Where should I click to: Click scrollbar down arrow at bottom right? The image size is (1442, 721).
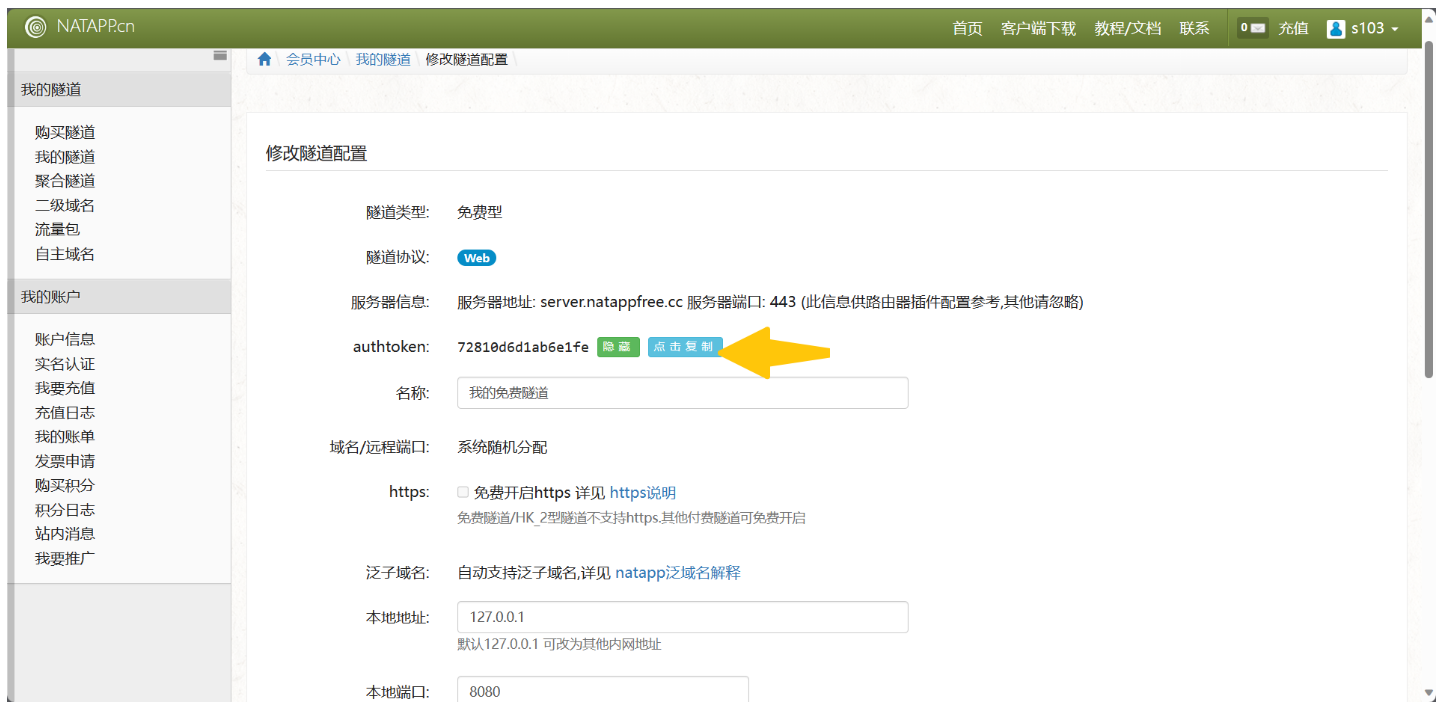pos(1429,692)
